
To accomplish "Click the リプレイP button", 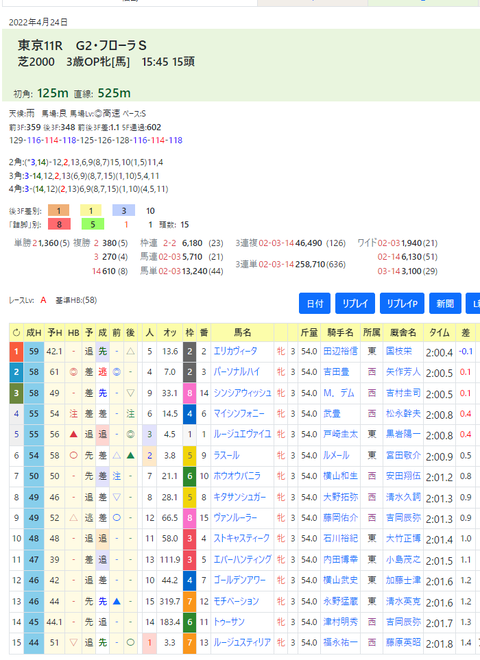I will pyautogui.click(x=402, y=303).
